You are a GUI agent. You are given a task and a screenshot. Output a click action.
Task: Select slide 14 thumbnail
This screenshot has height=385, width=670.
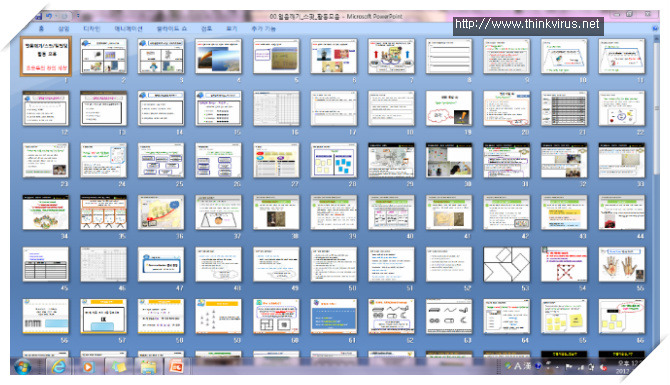(x=161, y=108)
